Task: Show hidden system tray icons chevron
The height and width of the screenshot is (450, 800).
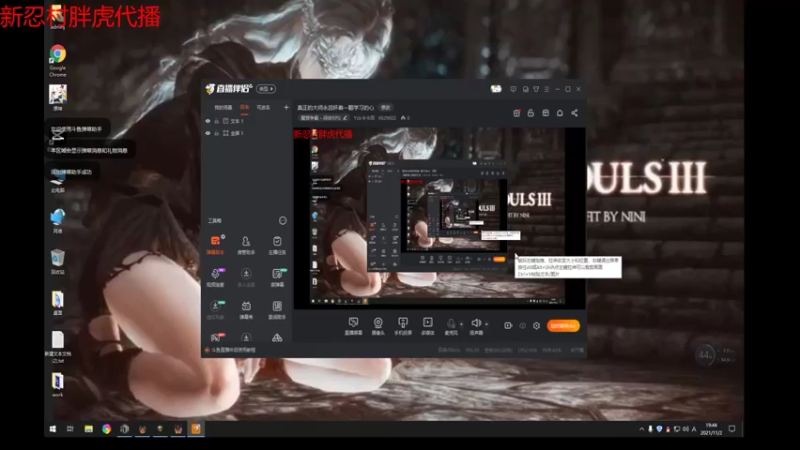Action: [x=641, y=429]
